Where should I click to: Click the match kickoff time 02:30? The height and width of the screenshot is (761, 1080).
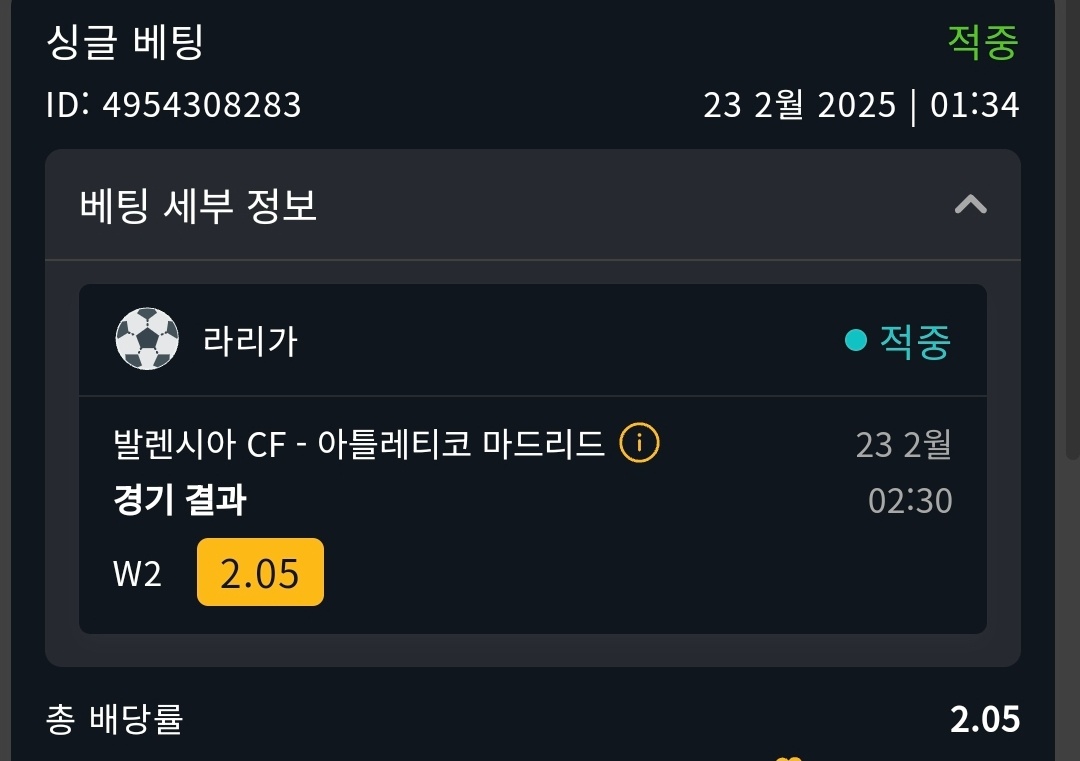pyautogui.click(x=910, y=500)
